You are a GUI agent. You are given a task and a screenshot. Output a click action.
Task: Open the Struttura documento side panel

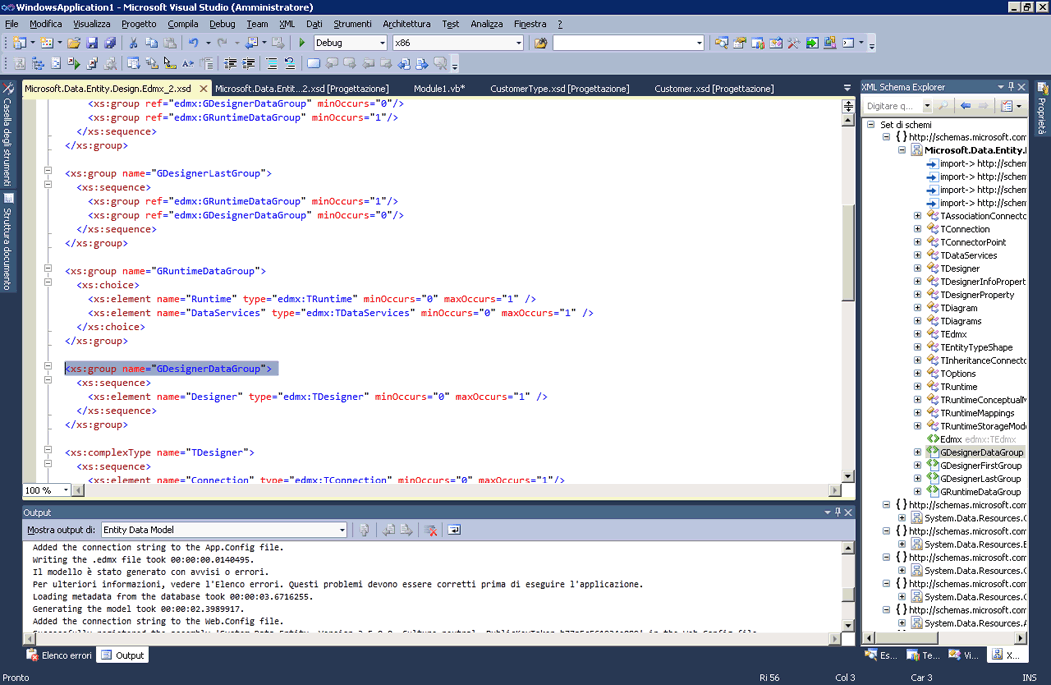tap(7, 242)
